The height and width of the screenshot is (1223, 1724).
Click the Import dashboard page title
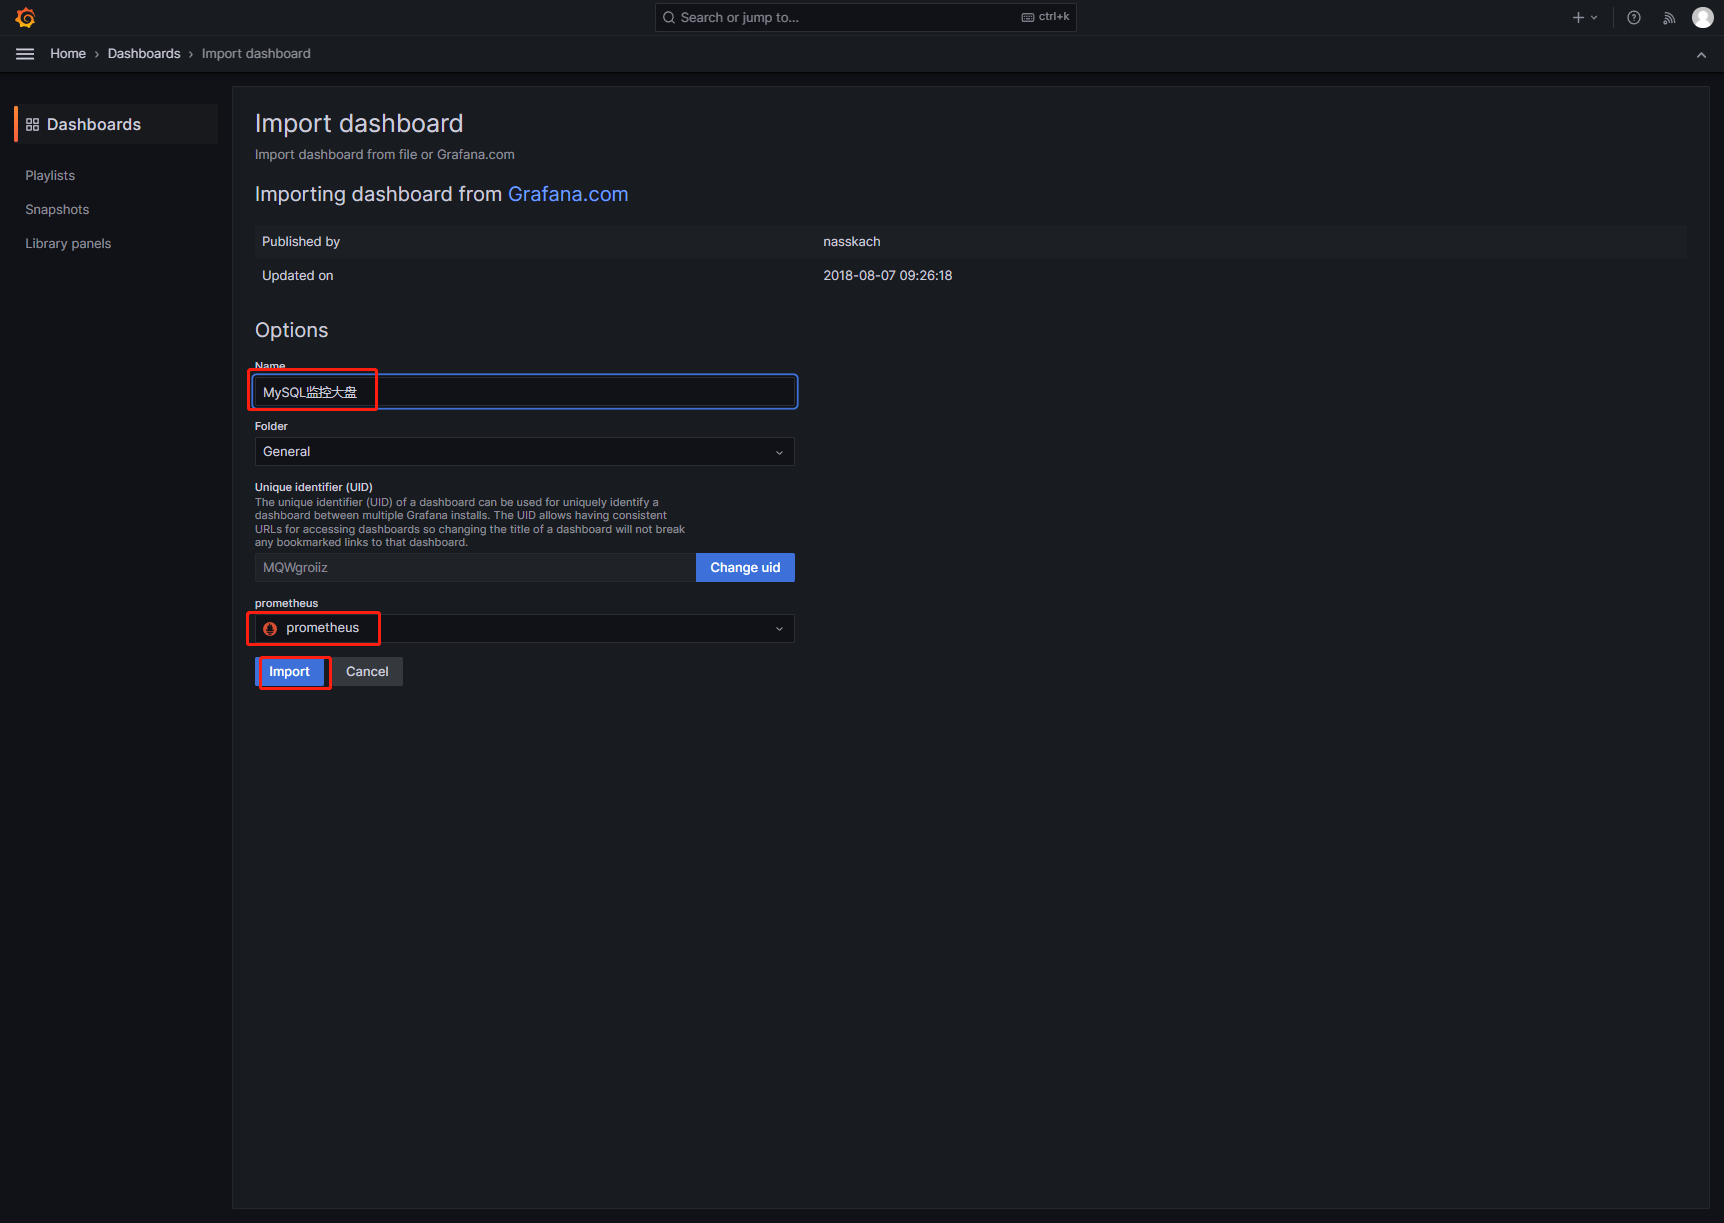click(x=359, y=123)
